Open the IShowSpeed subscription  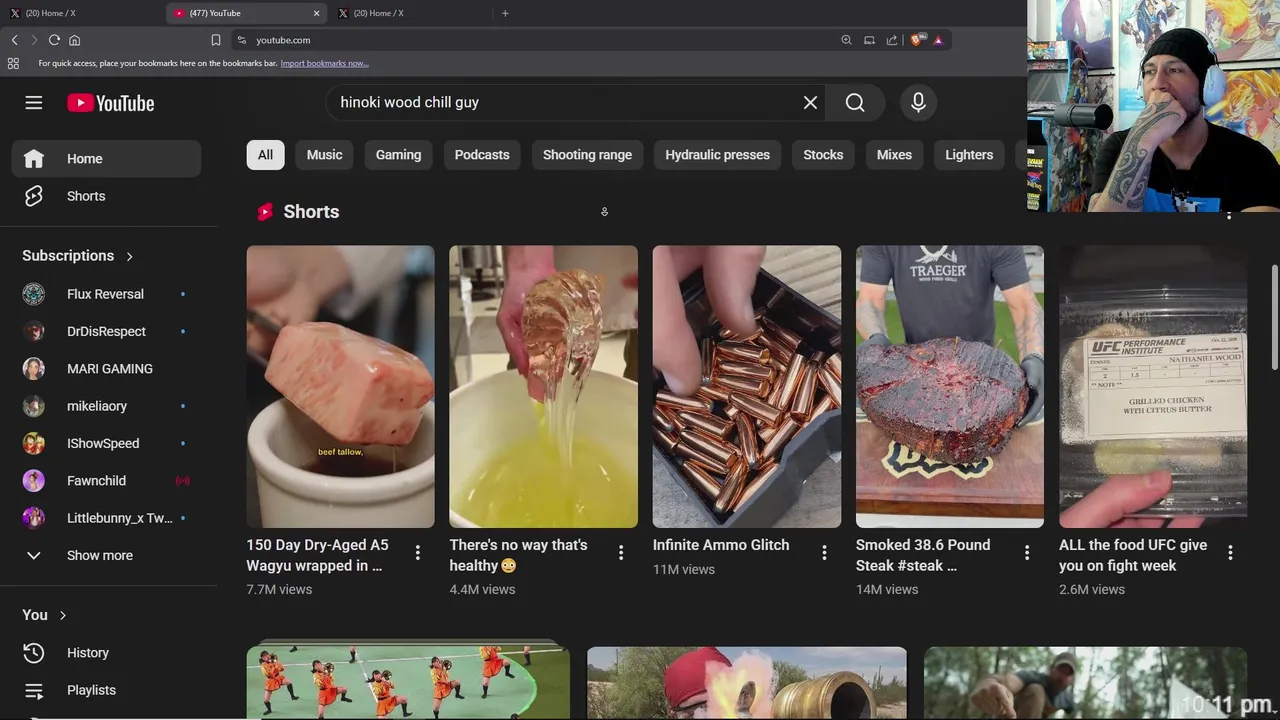tap(109, 443)
